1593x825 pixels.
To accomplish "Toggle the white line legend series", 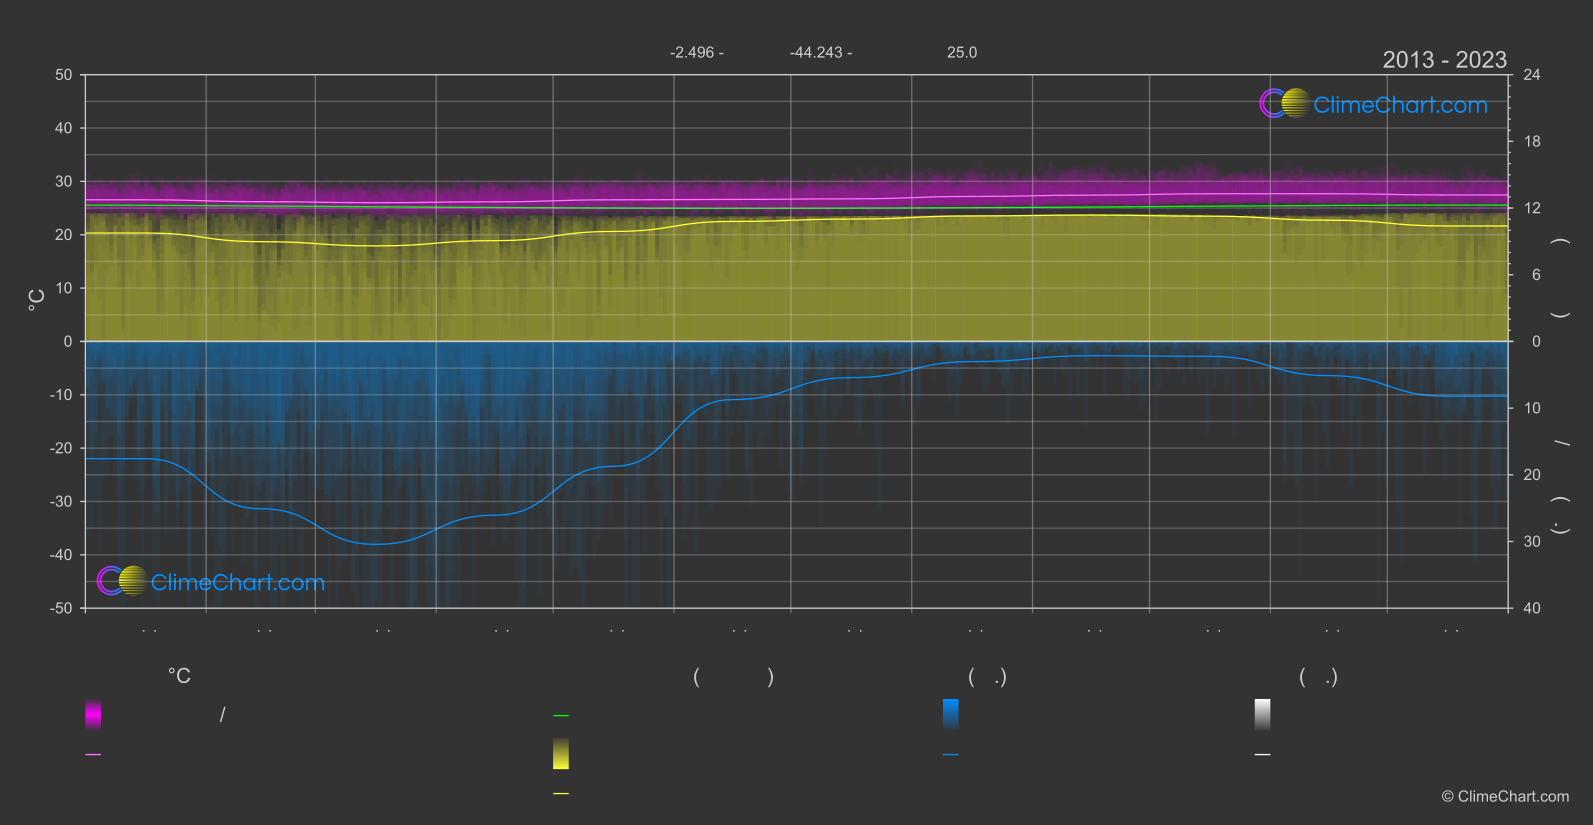I will (1262, 755).
